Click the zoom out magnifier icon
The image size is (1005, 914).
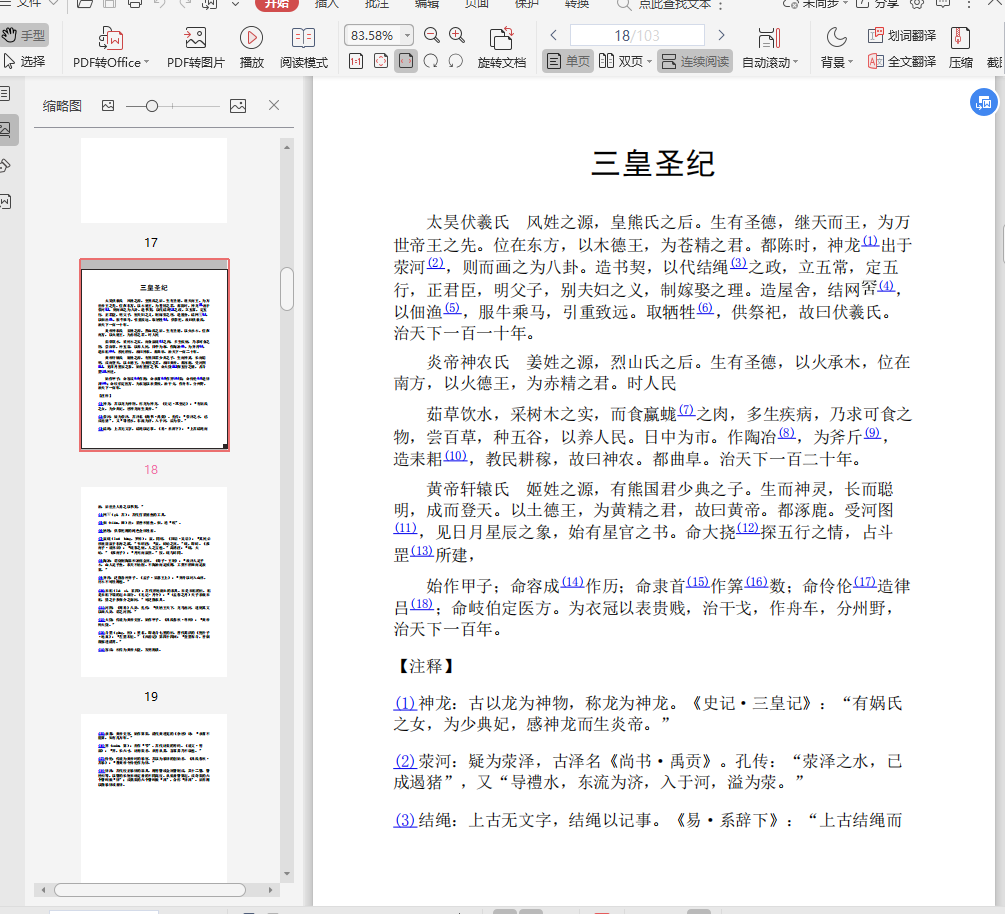pos(431,36)
